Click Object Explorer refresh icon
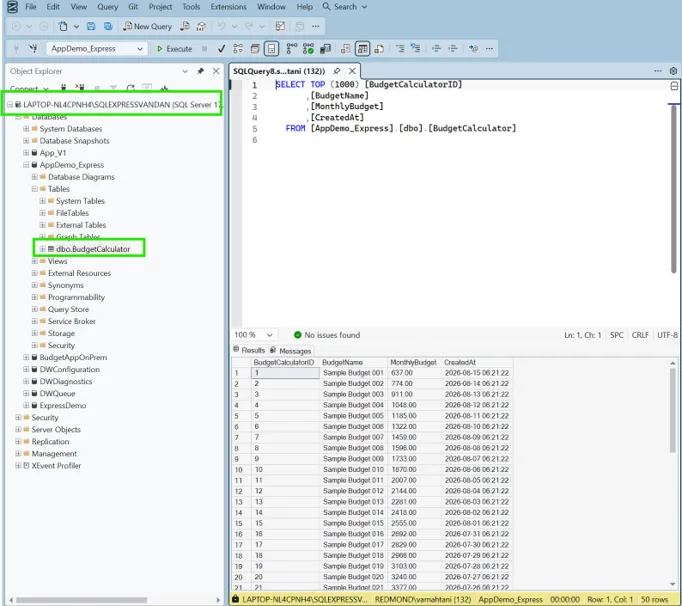Image resolution: width=682 pixels, height=606 pixels. click(130, 88)
